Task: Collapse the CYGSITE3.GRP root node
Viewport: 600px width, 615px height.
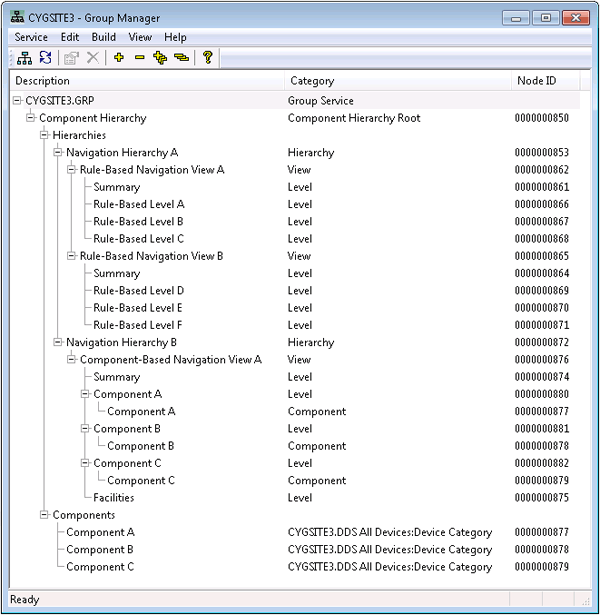Action: coord(17,100)
